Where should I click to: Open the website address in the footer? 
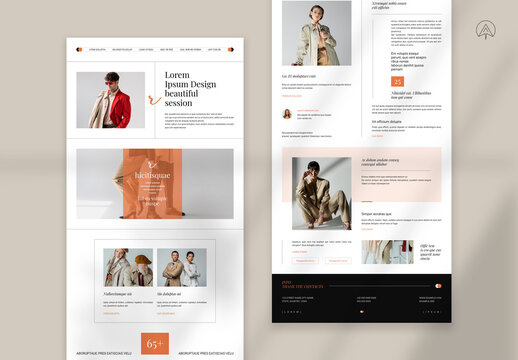pos(430,298)
